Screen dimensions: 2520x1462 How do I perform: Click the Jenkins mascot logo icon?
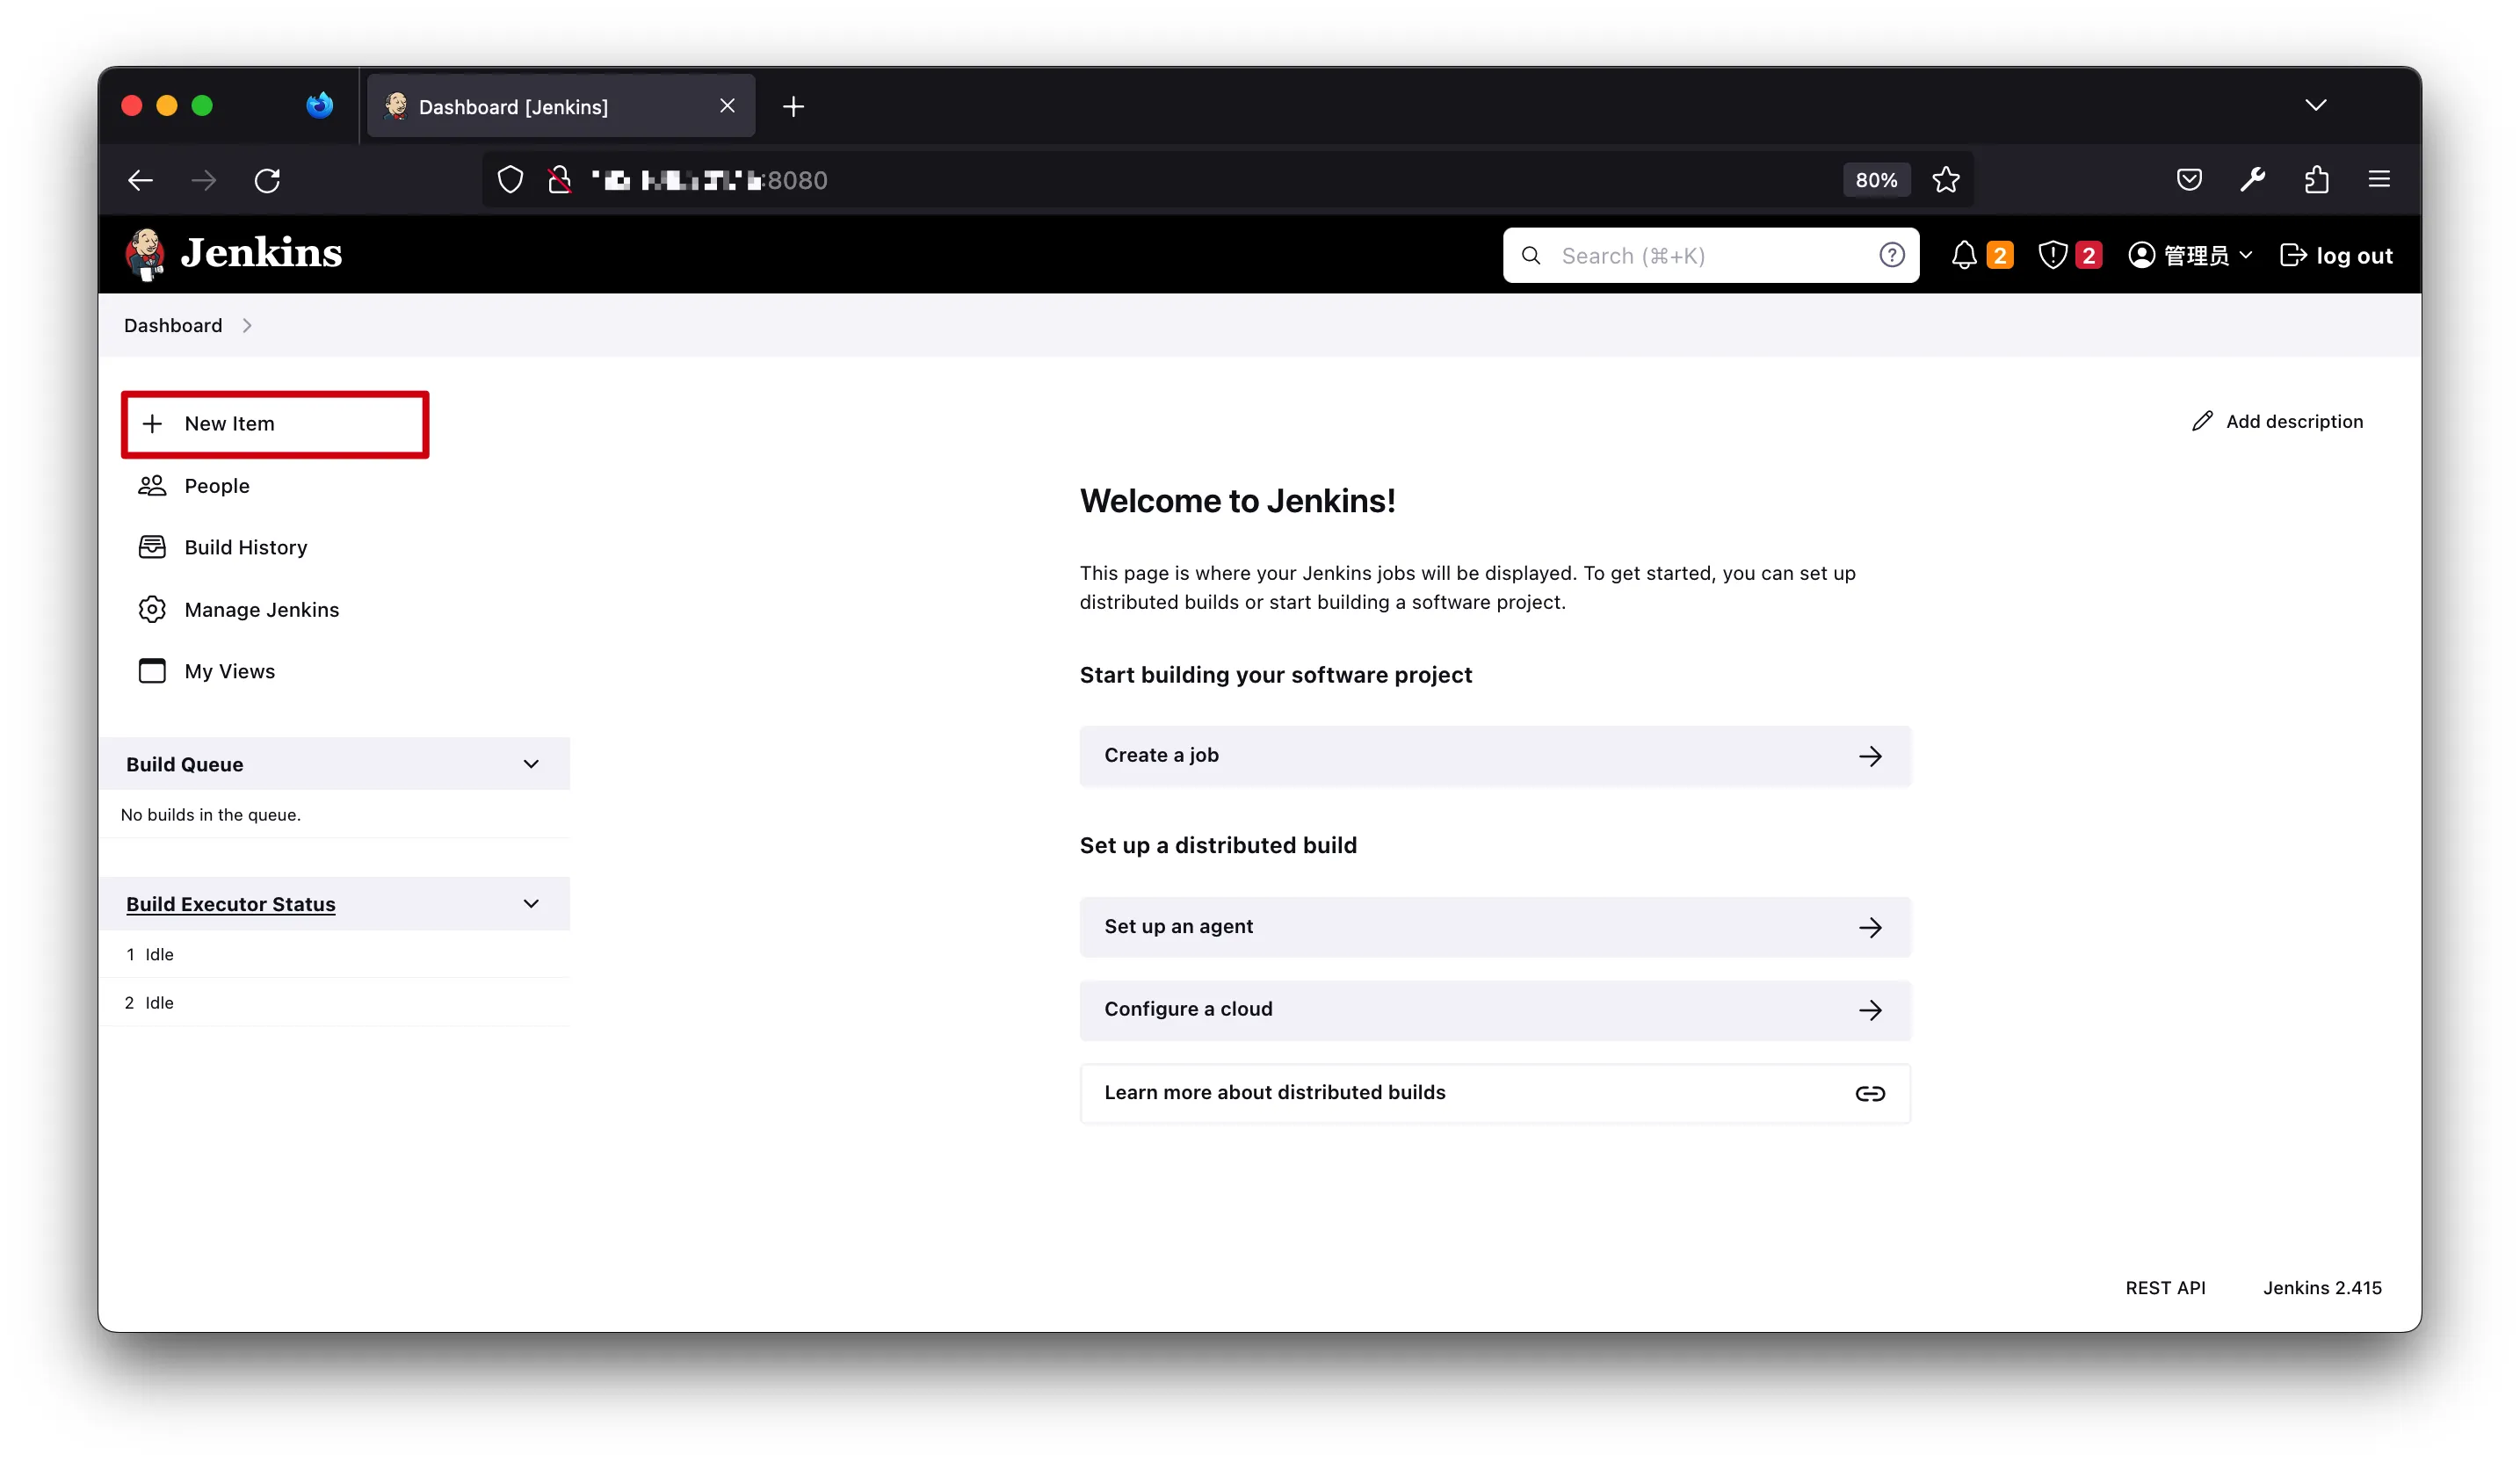tap(146, 254)
